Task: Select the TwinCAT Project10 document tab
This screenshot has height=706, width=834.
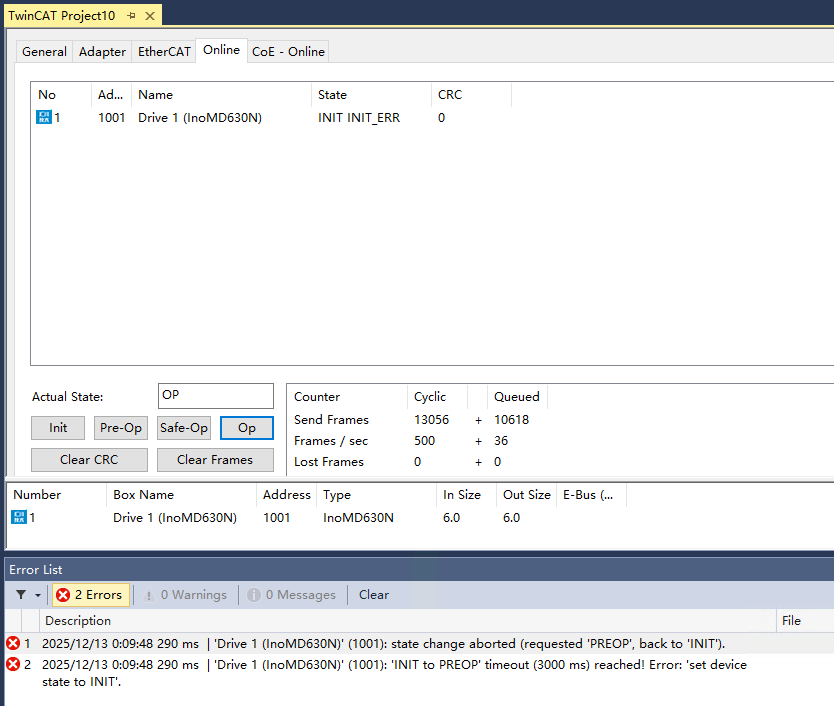Action: (62, 16)
